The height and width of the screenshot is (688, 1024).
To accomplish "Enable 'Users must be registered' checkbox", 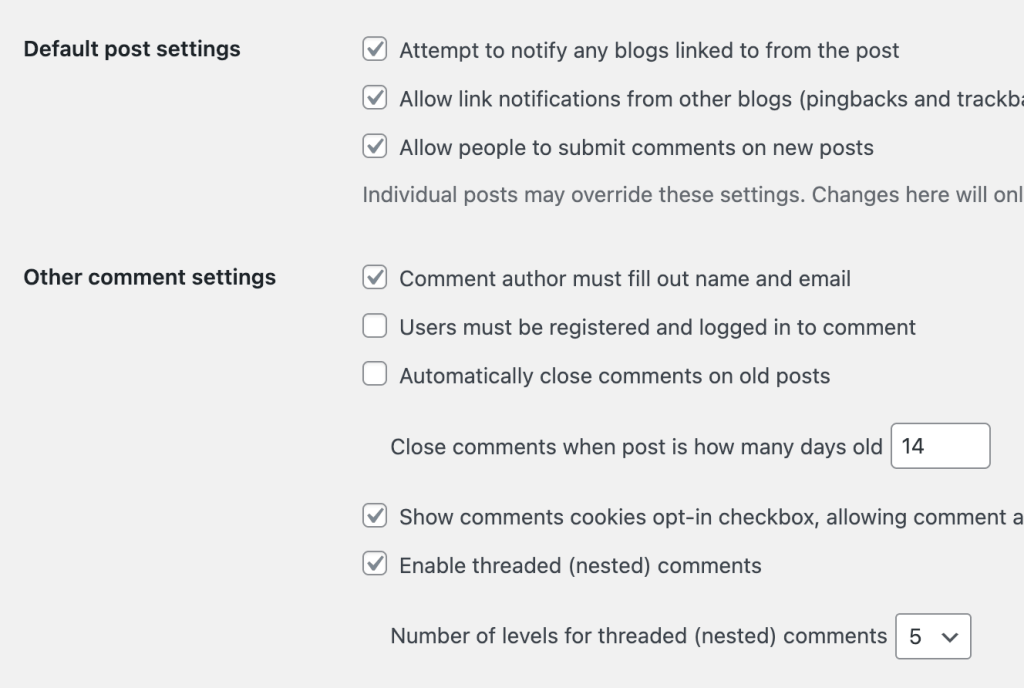I will pyautogui.click(x=375, y=326).
